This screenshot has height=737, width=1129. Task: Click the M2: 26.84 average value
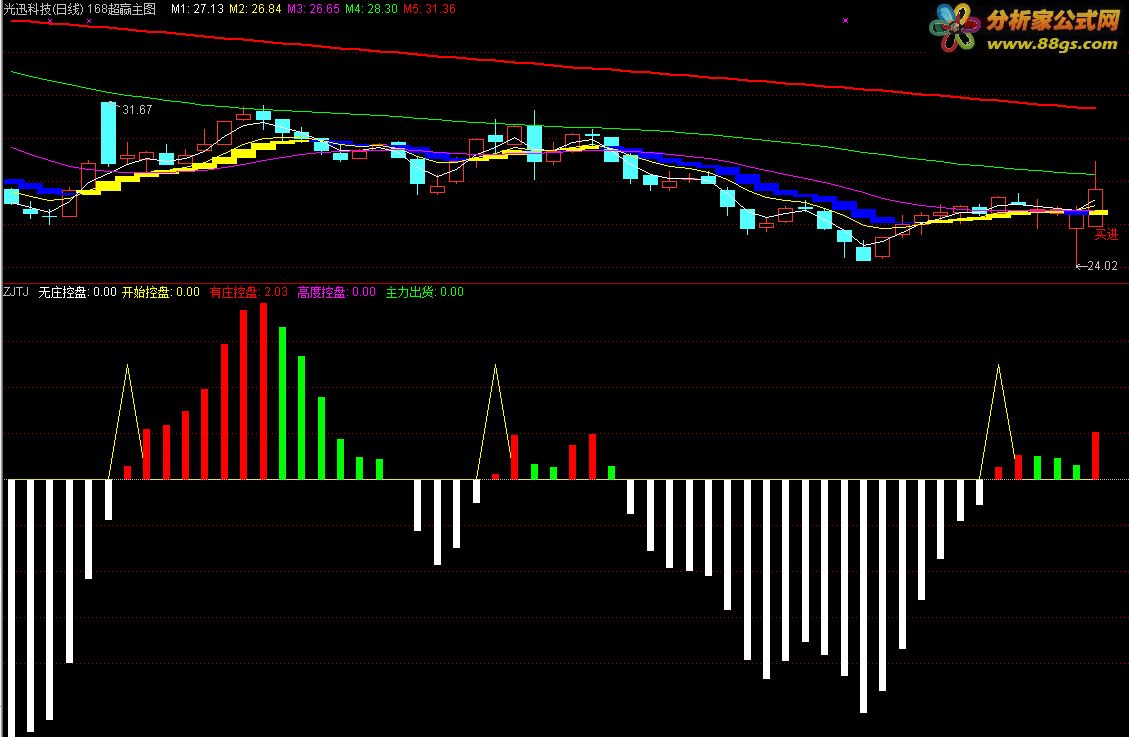[x=255, y=9]
